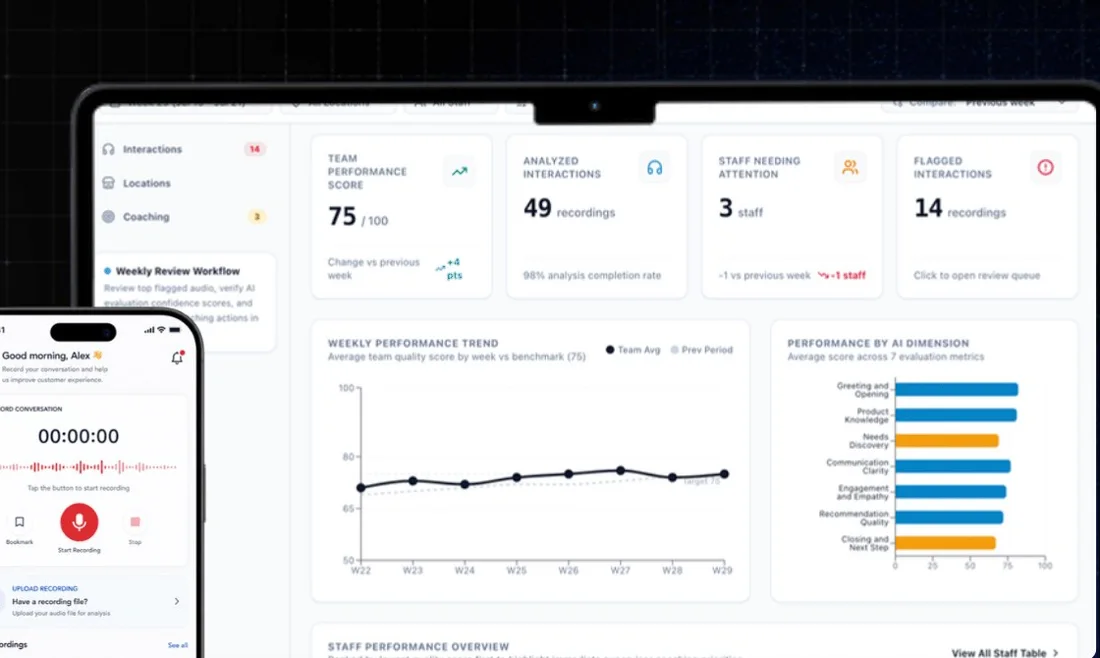Click the phone status bar Wi-Fi icon

(161, 330)
